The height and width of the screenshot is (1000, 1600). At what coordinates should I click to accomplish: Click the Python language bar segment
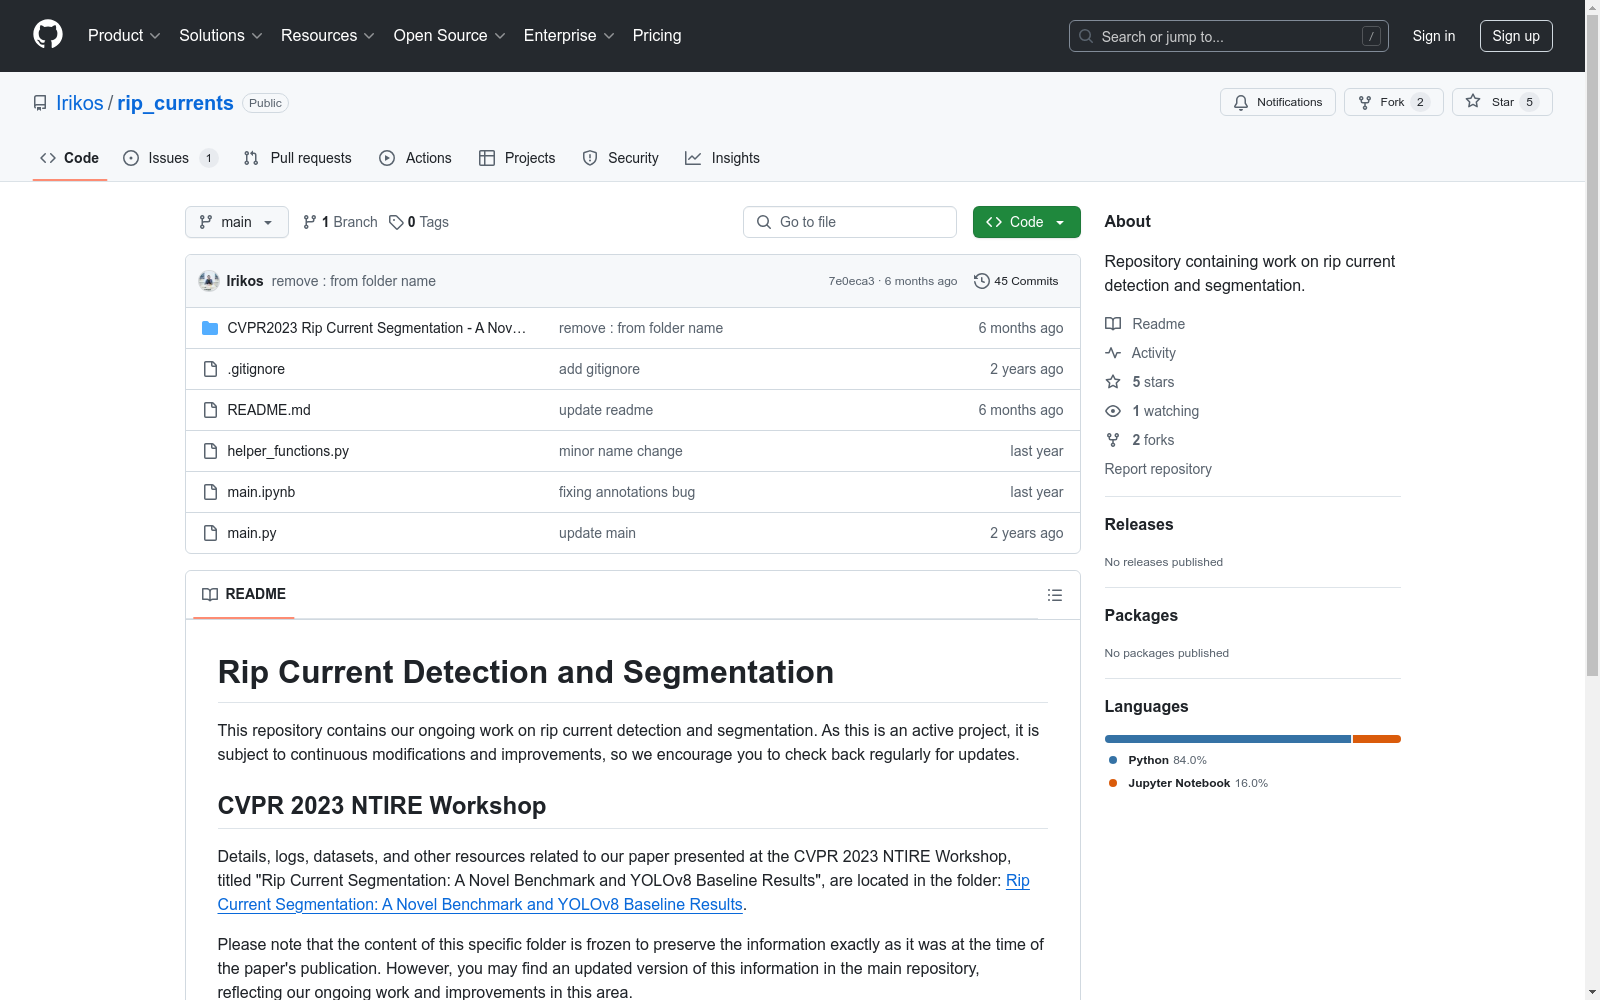click(x=1228, y=739)
